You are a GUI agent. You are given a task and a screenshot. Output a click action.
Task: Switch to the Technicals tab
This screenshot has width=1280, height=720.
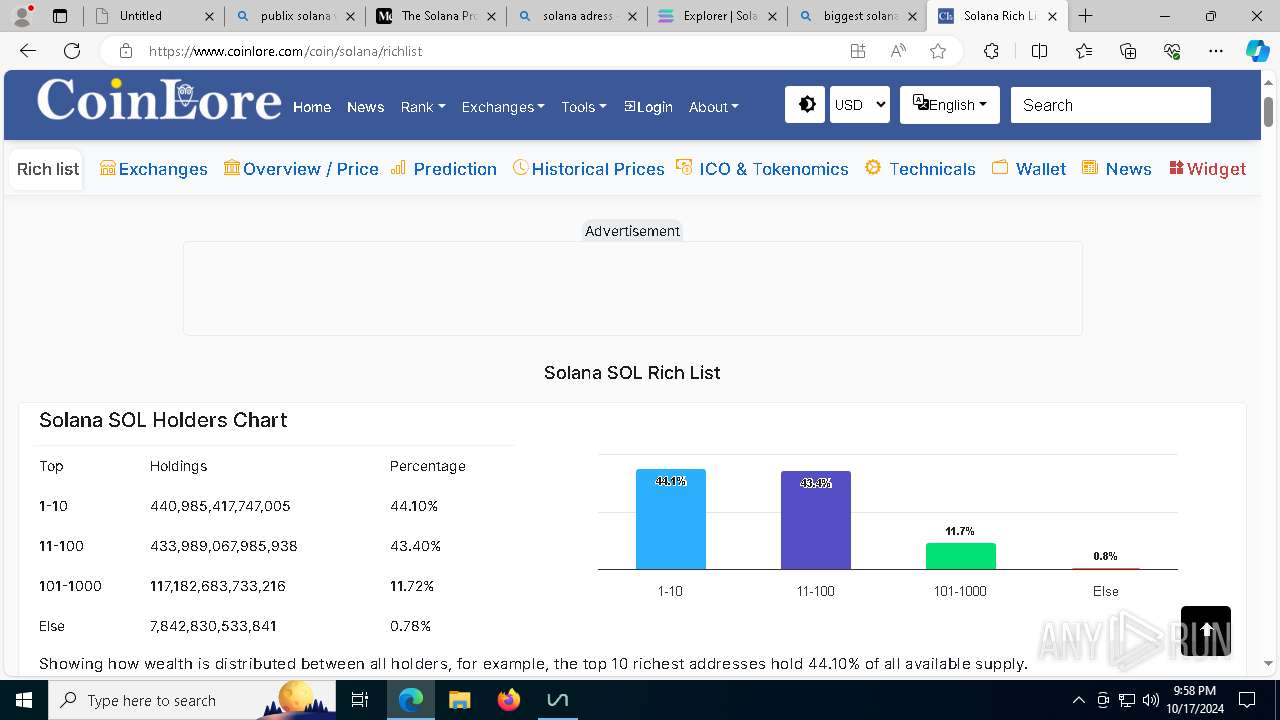(x=920, y=169)
